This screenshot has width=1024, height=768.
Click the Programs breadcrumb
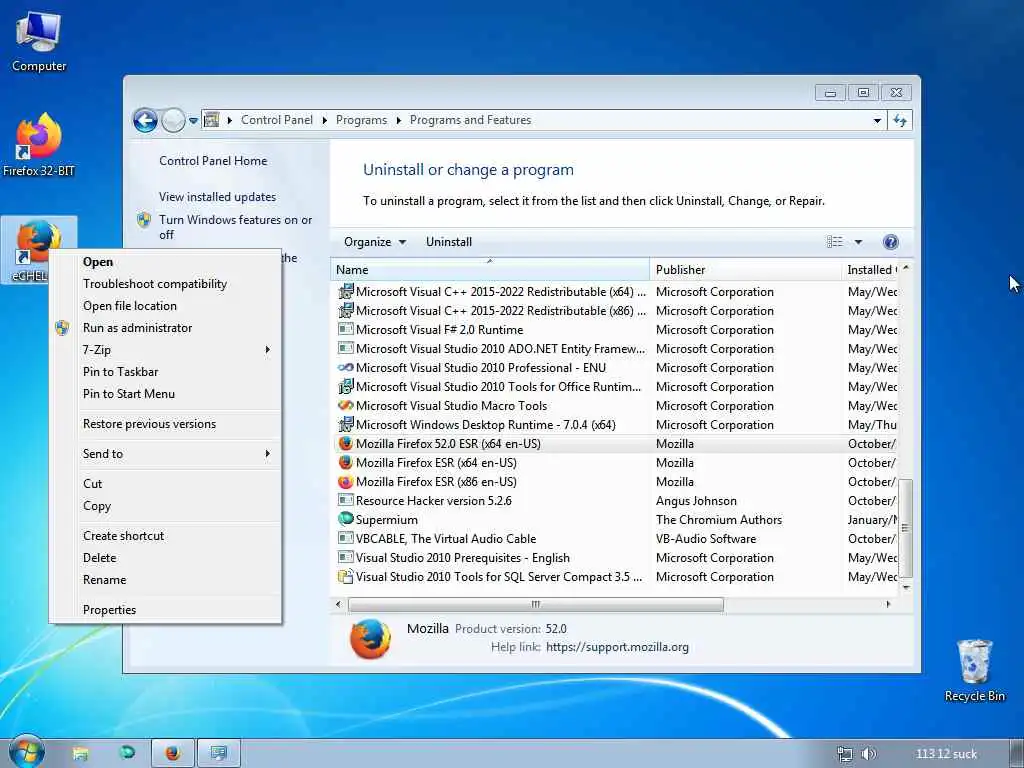[x=361, y=120]
